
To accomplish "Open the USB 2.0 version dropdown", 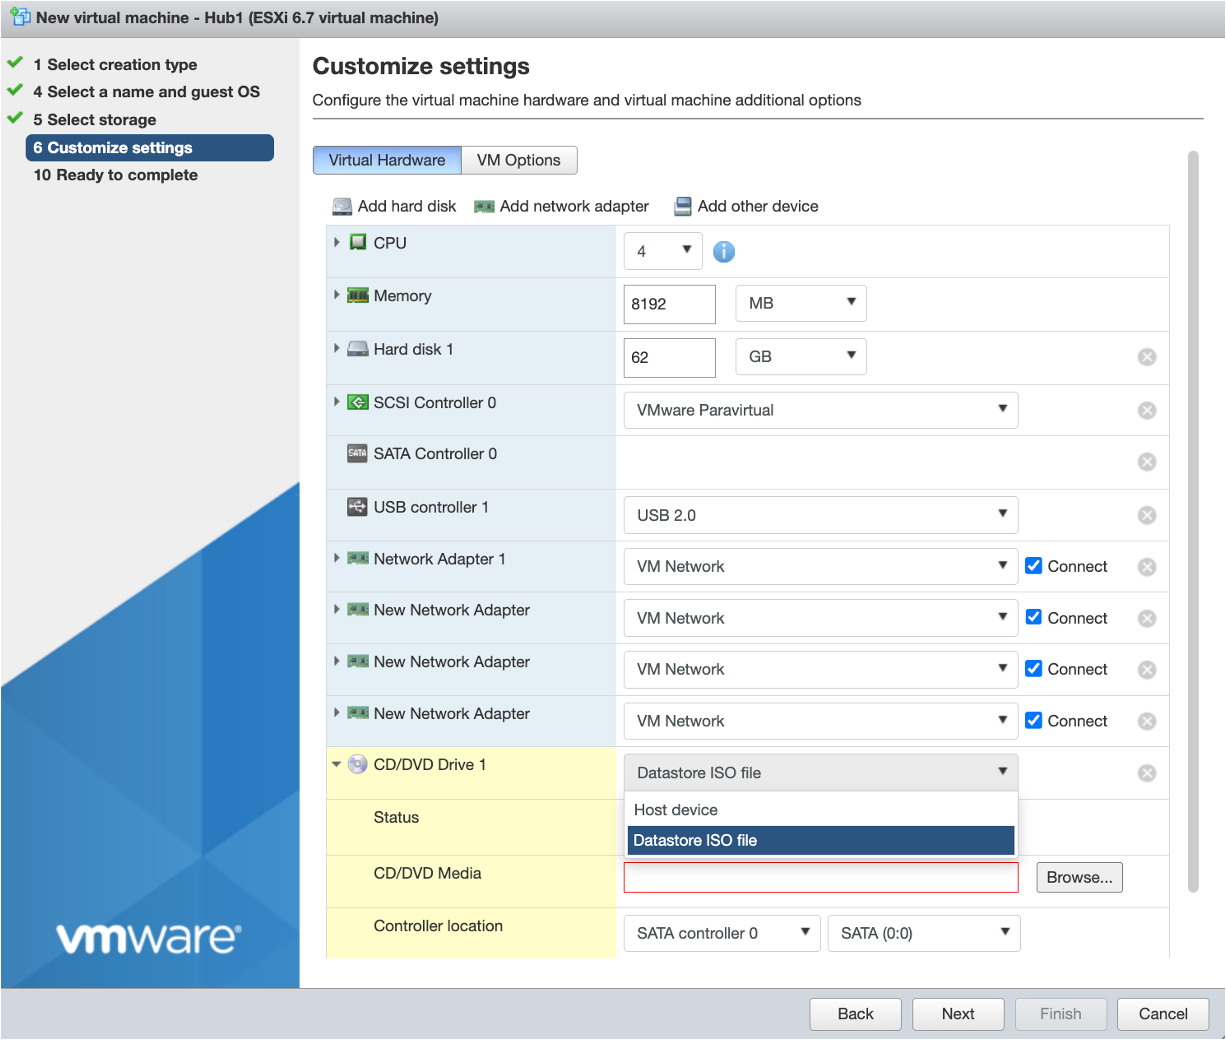I will tap(821, 515).
